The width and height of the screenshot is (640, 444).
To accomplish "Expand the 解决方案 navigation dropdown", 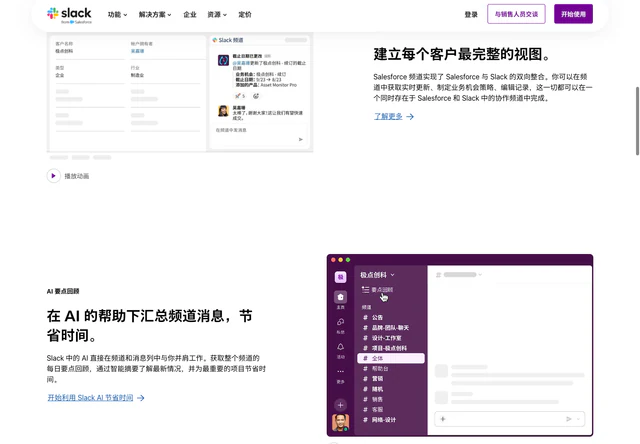I will (x=155, y=15).
